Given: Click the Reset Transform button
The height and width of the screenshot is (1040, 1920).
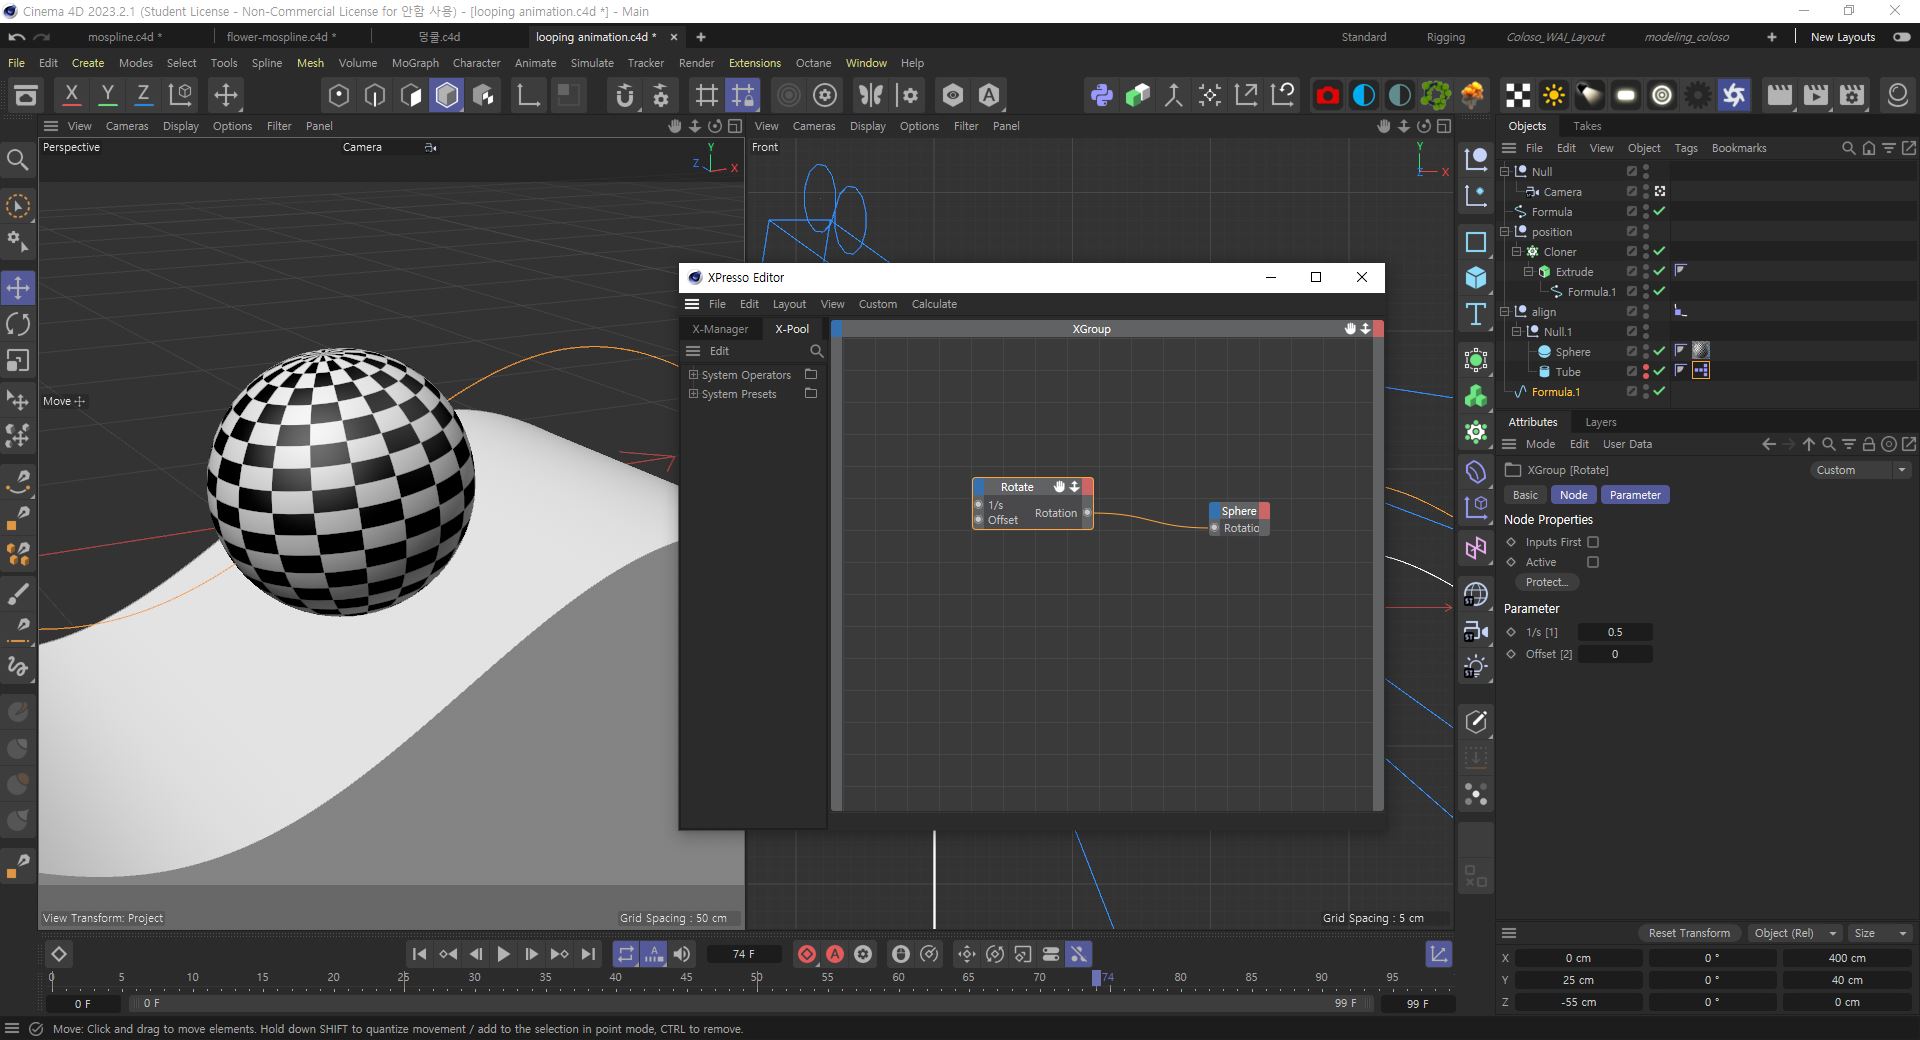Looking at the screenshot, I should coord(1689,933).
